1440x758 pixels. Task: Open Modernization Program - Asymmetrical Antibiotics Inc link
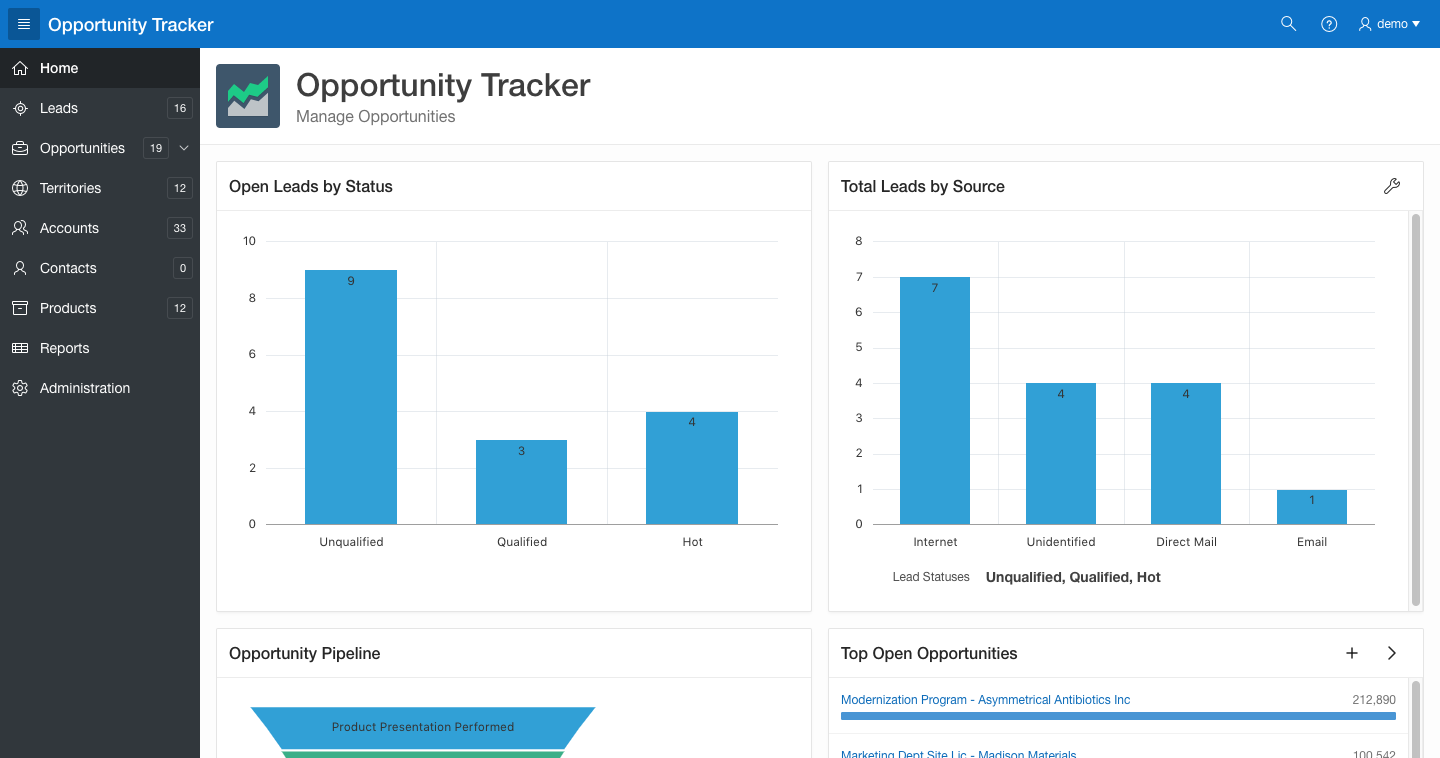[x=985, y=700]
